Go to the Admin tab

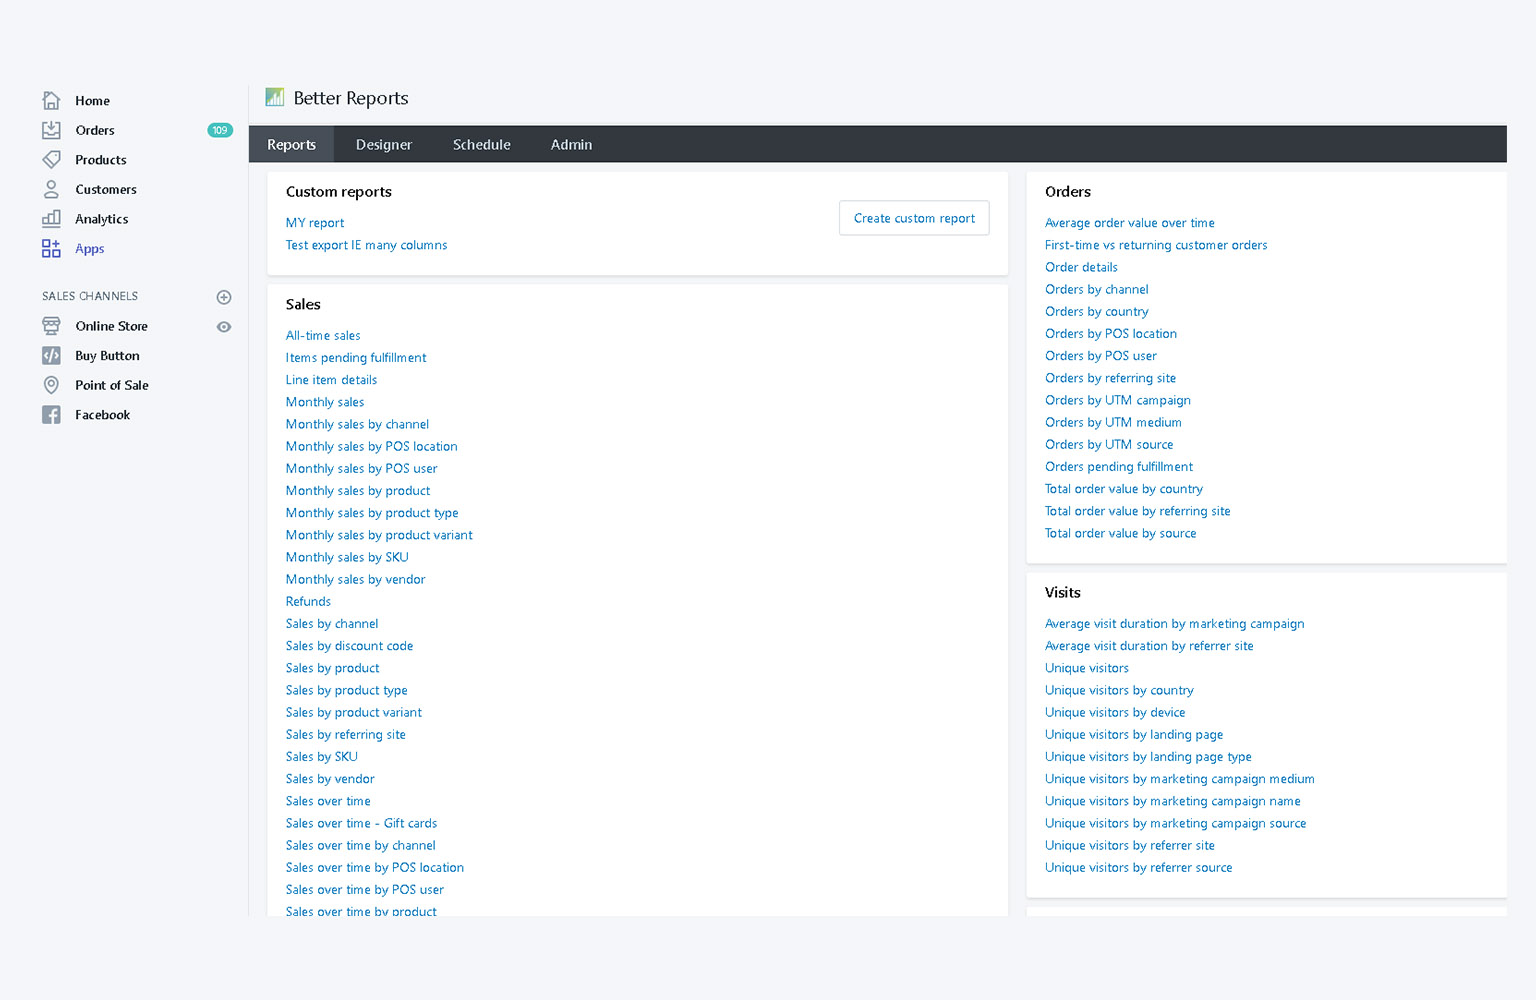pos(571,145)
